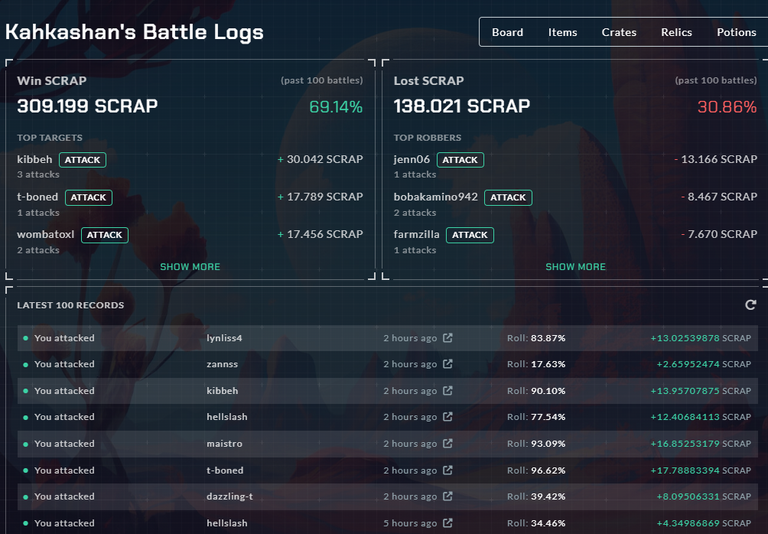This screenshot has width=768, height=534.
Task: Select zannss in records list
Action: 222,364
